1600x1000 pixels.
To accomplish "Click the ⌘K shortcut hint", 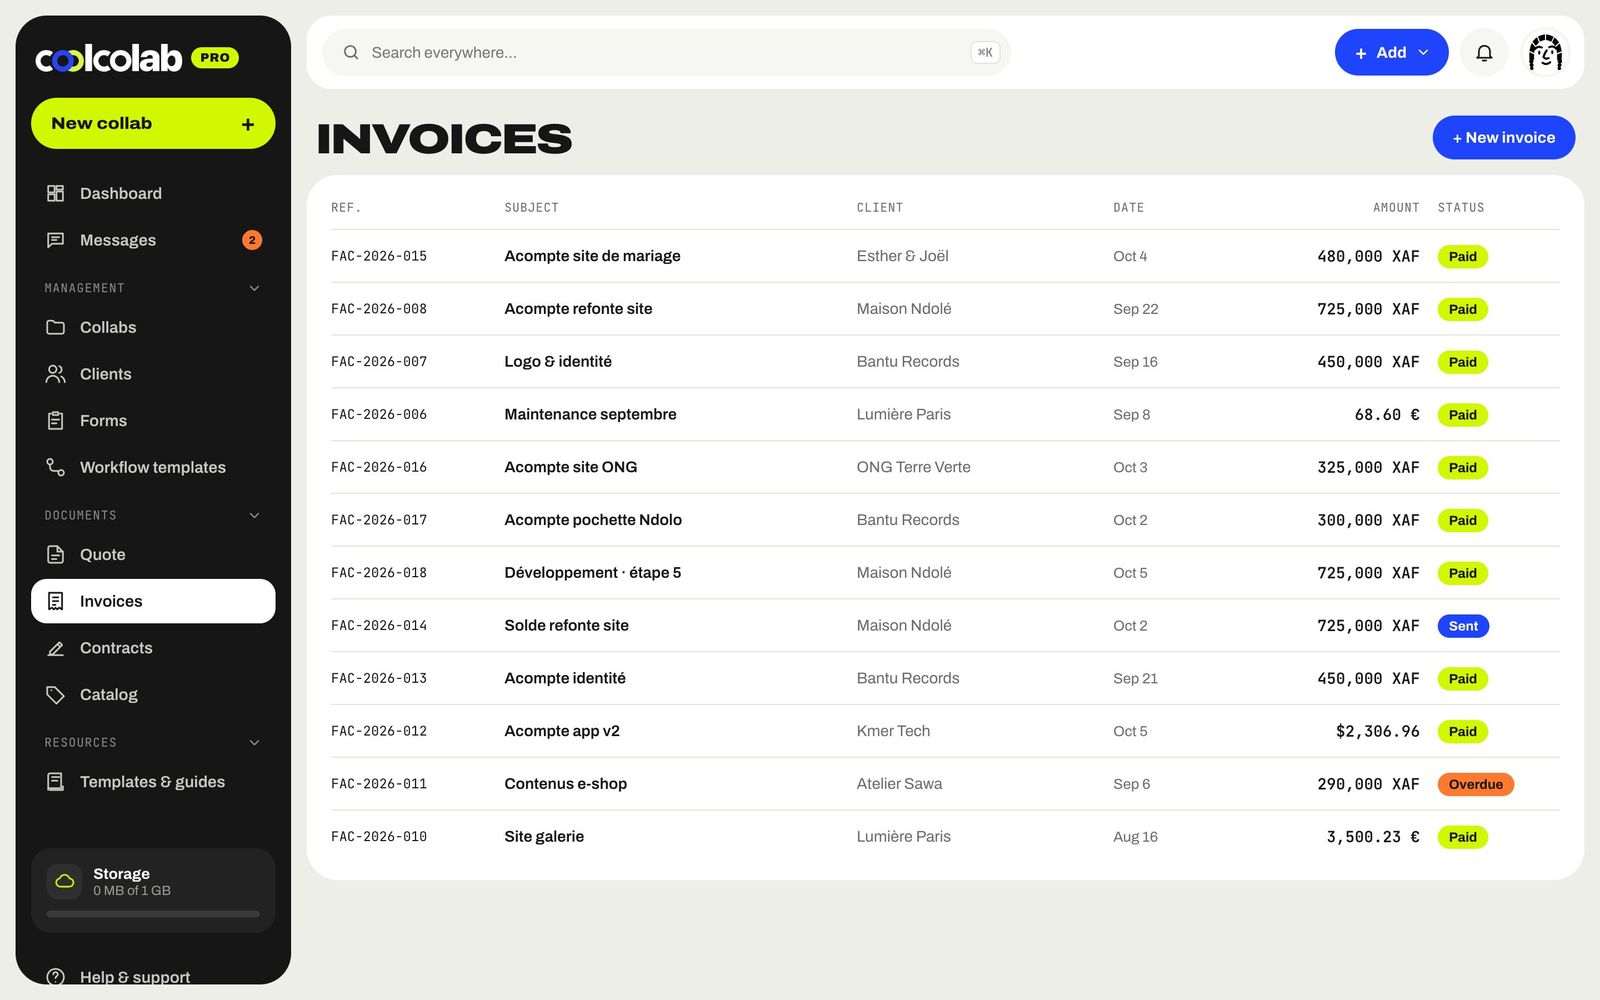I will point(985,52).
